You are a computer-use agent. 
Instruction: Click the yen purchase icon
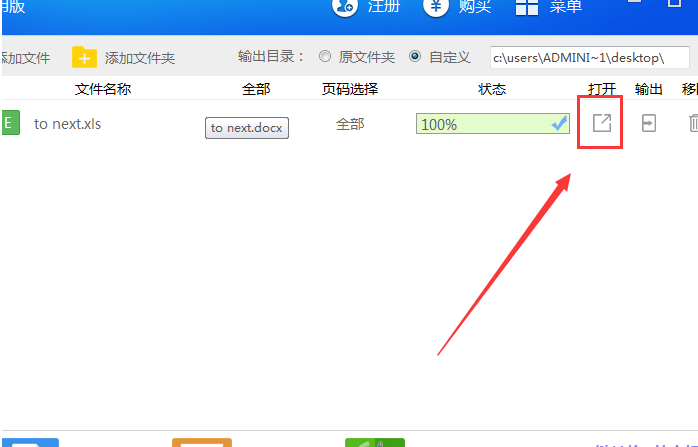point(435,7)
